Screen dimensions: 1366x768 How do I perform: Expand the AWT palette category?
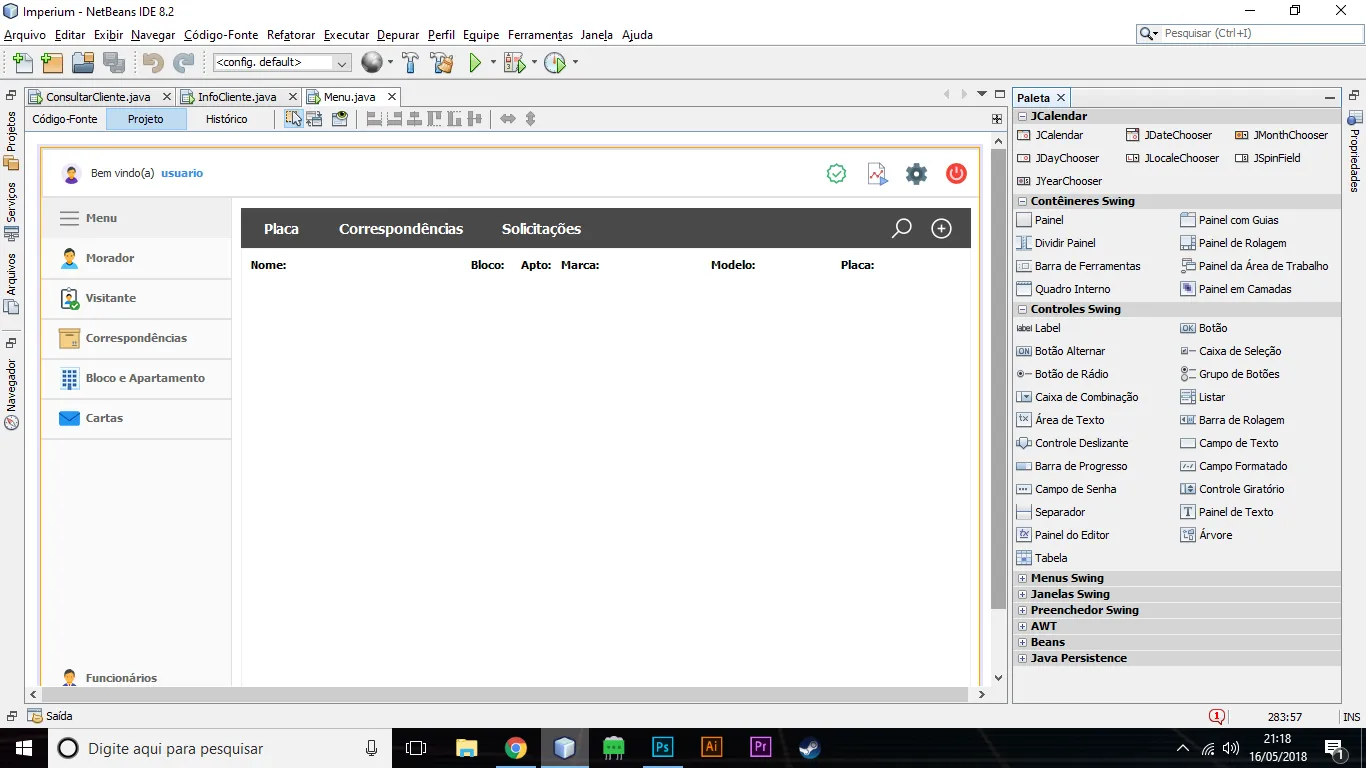(1022, 626)
